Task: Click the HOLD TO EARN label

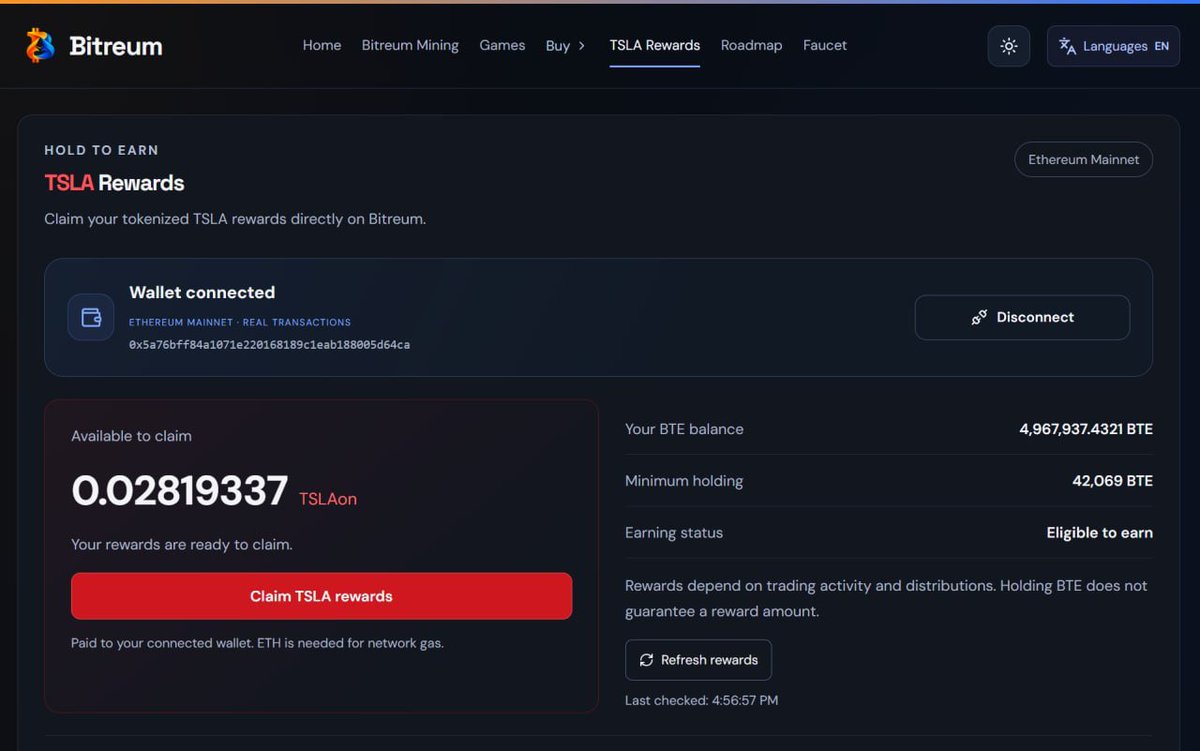Action: click(101, 150)
